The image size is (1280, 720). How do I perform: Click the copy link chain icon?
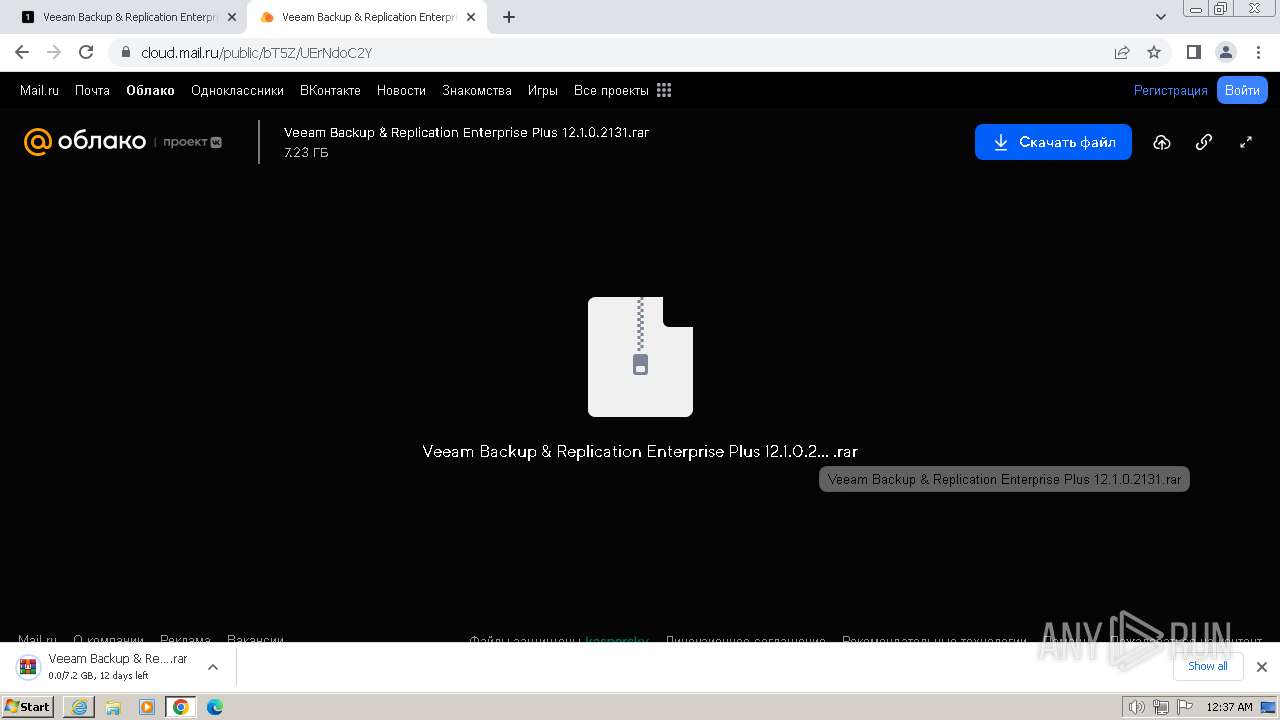pos(1204,142)
